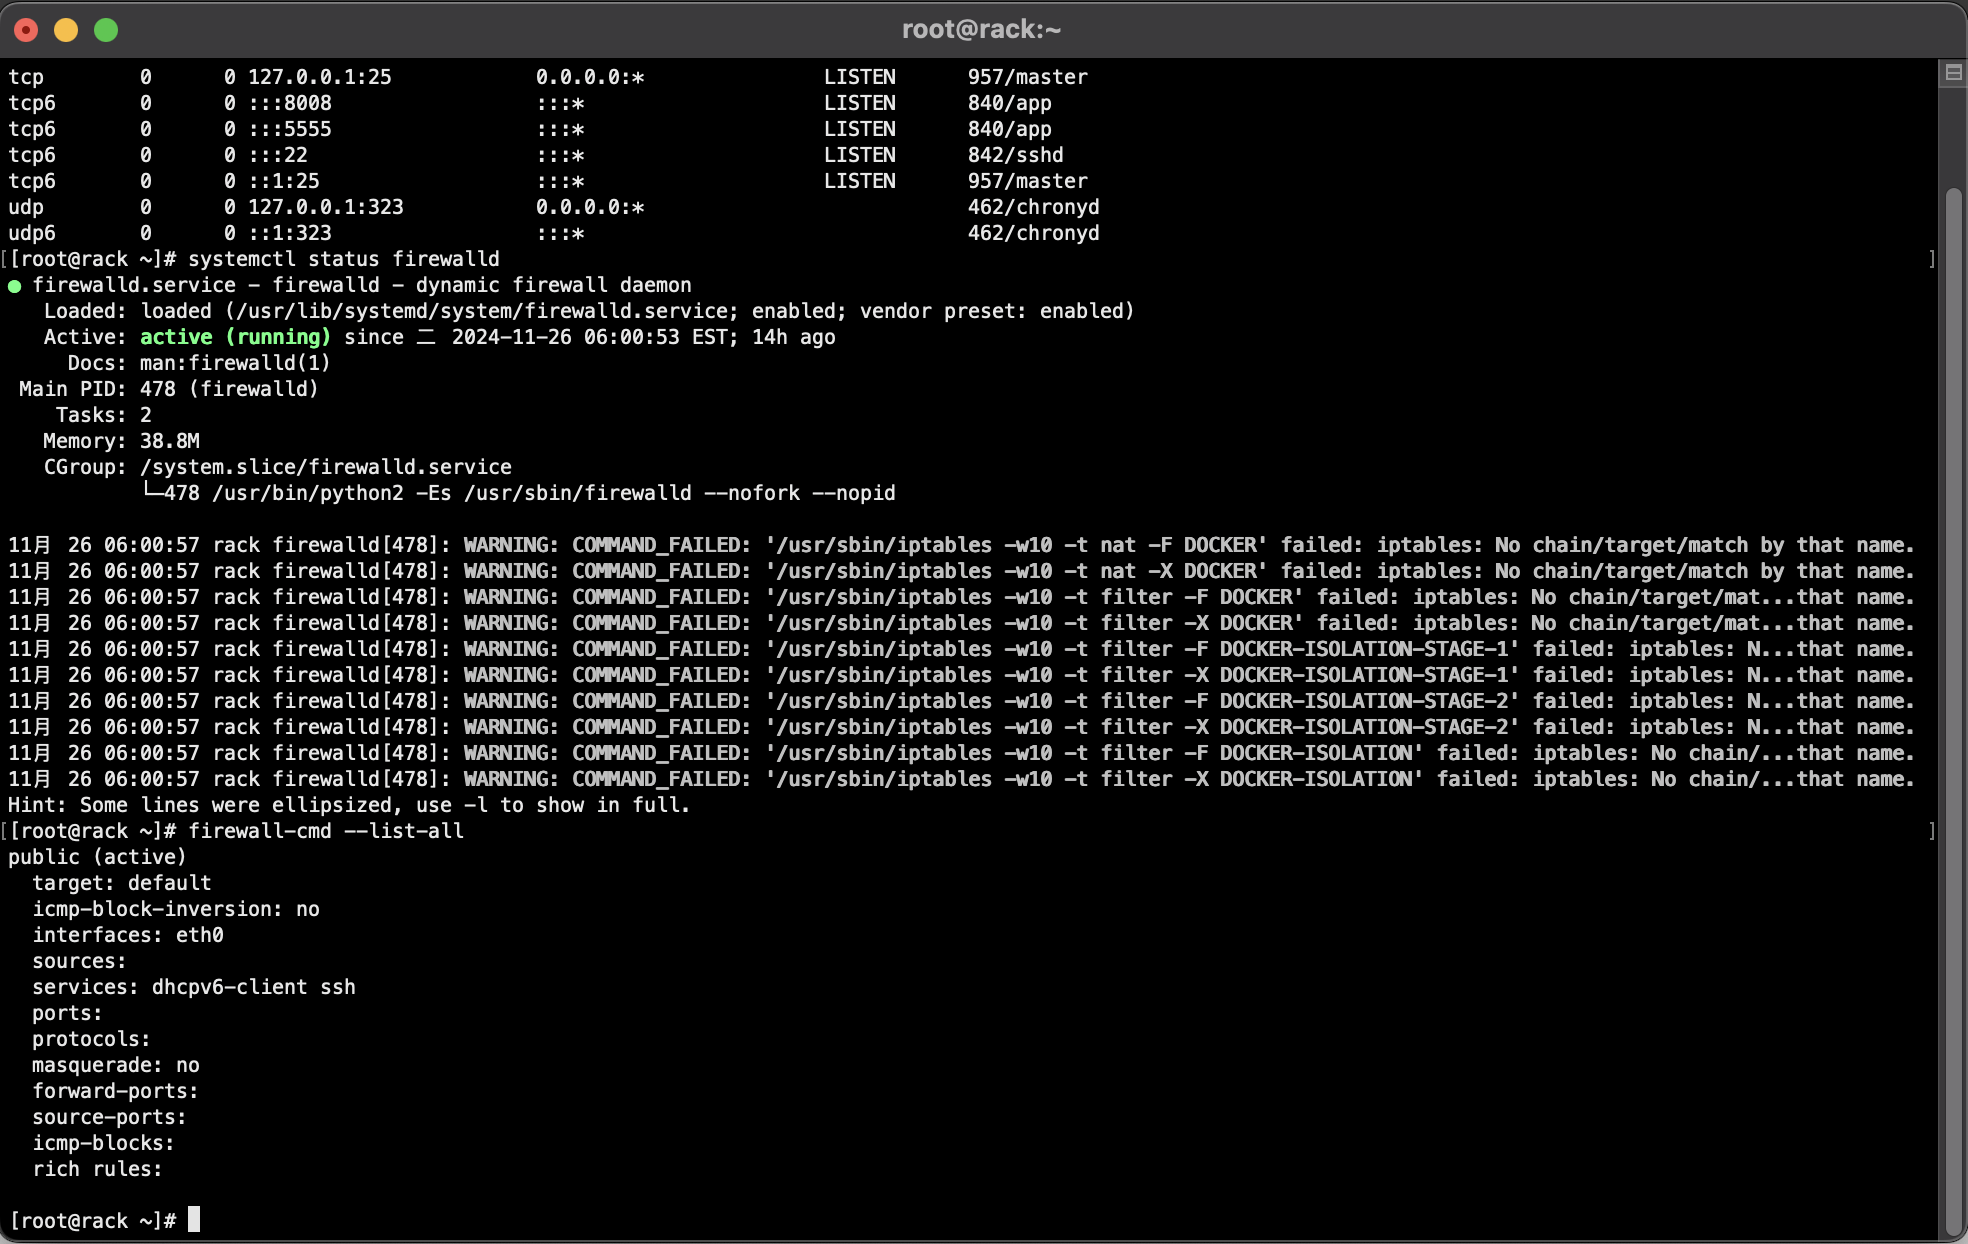This screenshot has width=1968, height=1244.
Task: Click the '127.0.0.1:323' udp address
Action: pyautogui.click(x=326, y=207)
